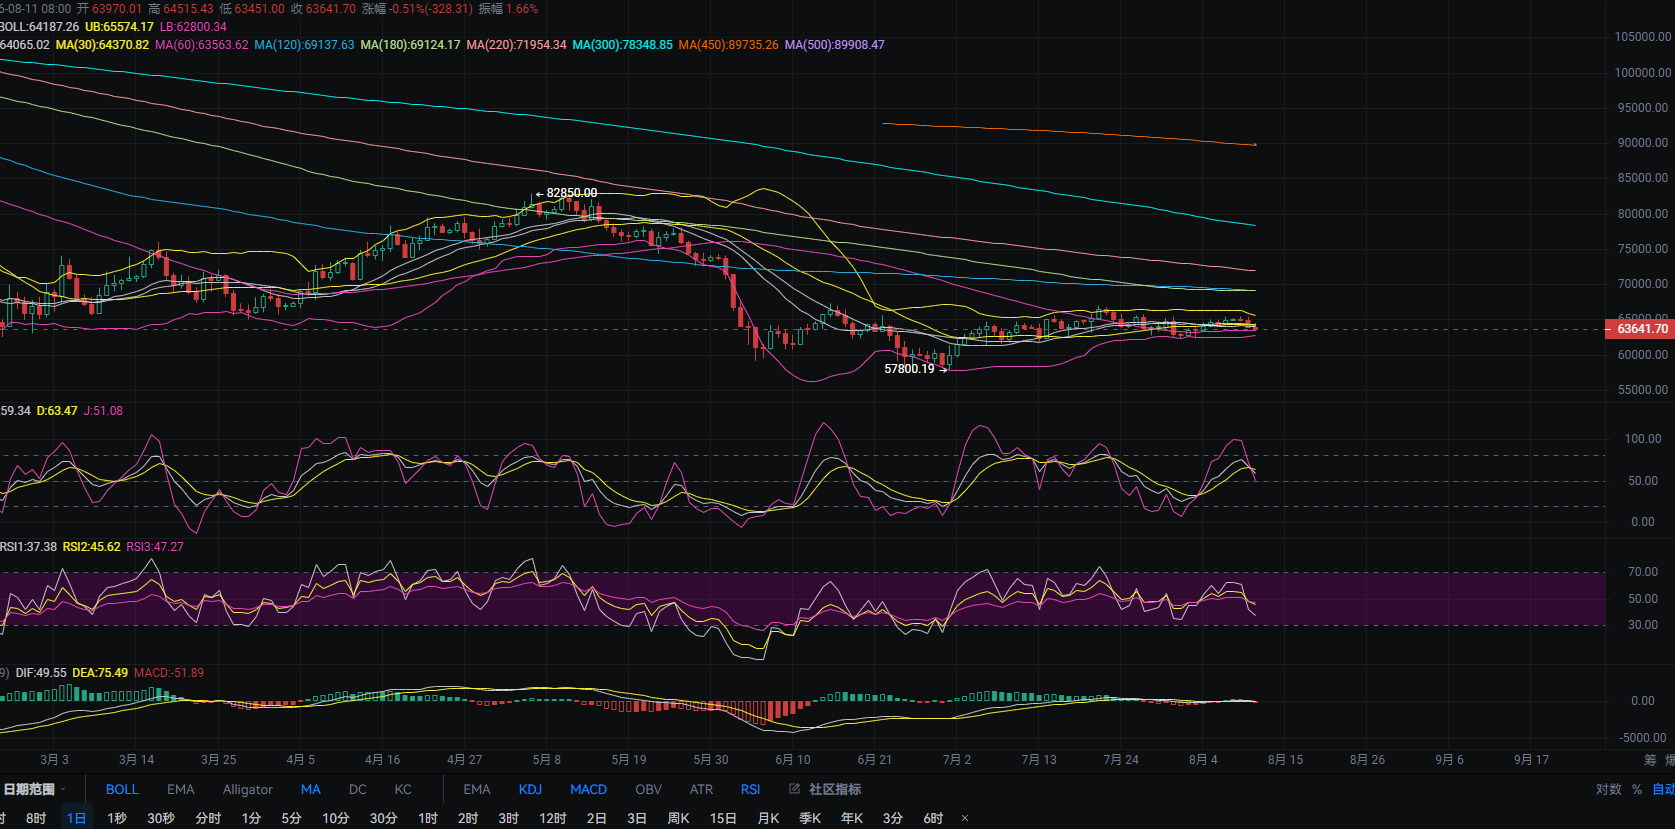
Task: Enable the KC channel indicator
Action: point(403,789)
